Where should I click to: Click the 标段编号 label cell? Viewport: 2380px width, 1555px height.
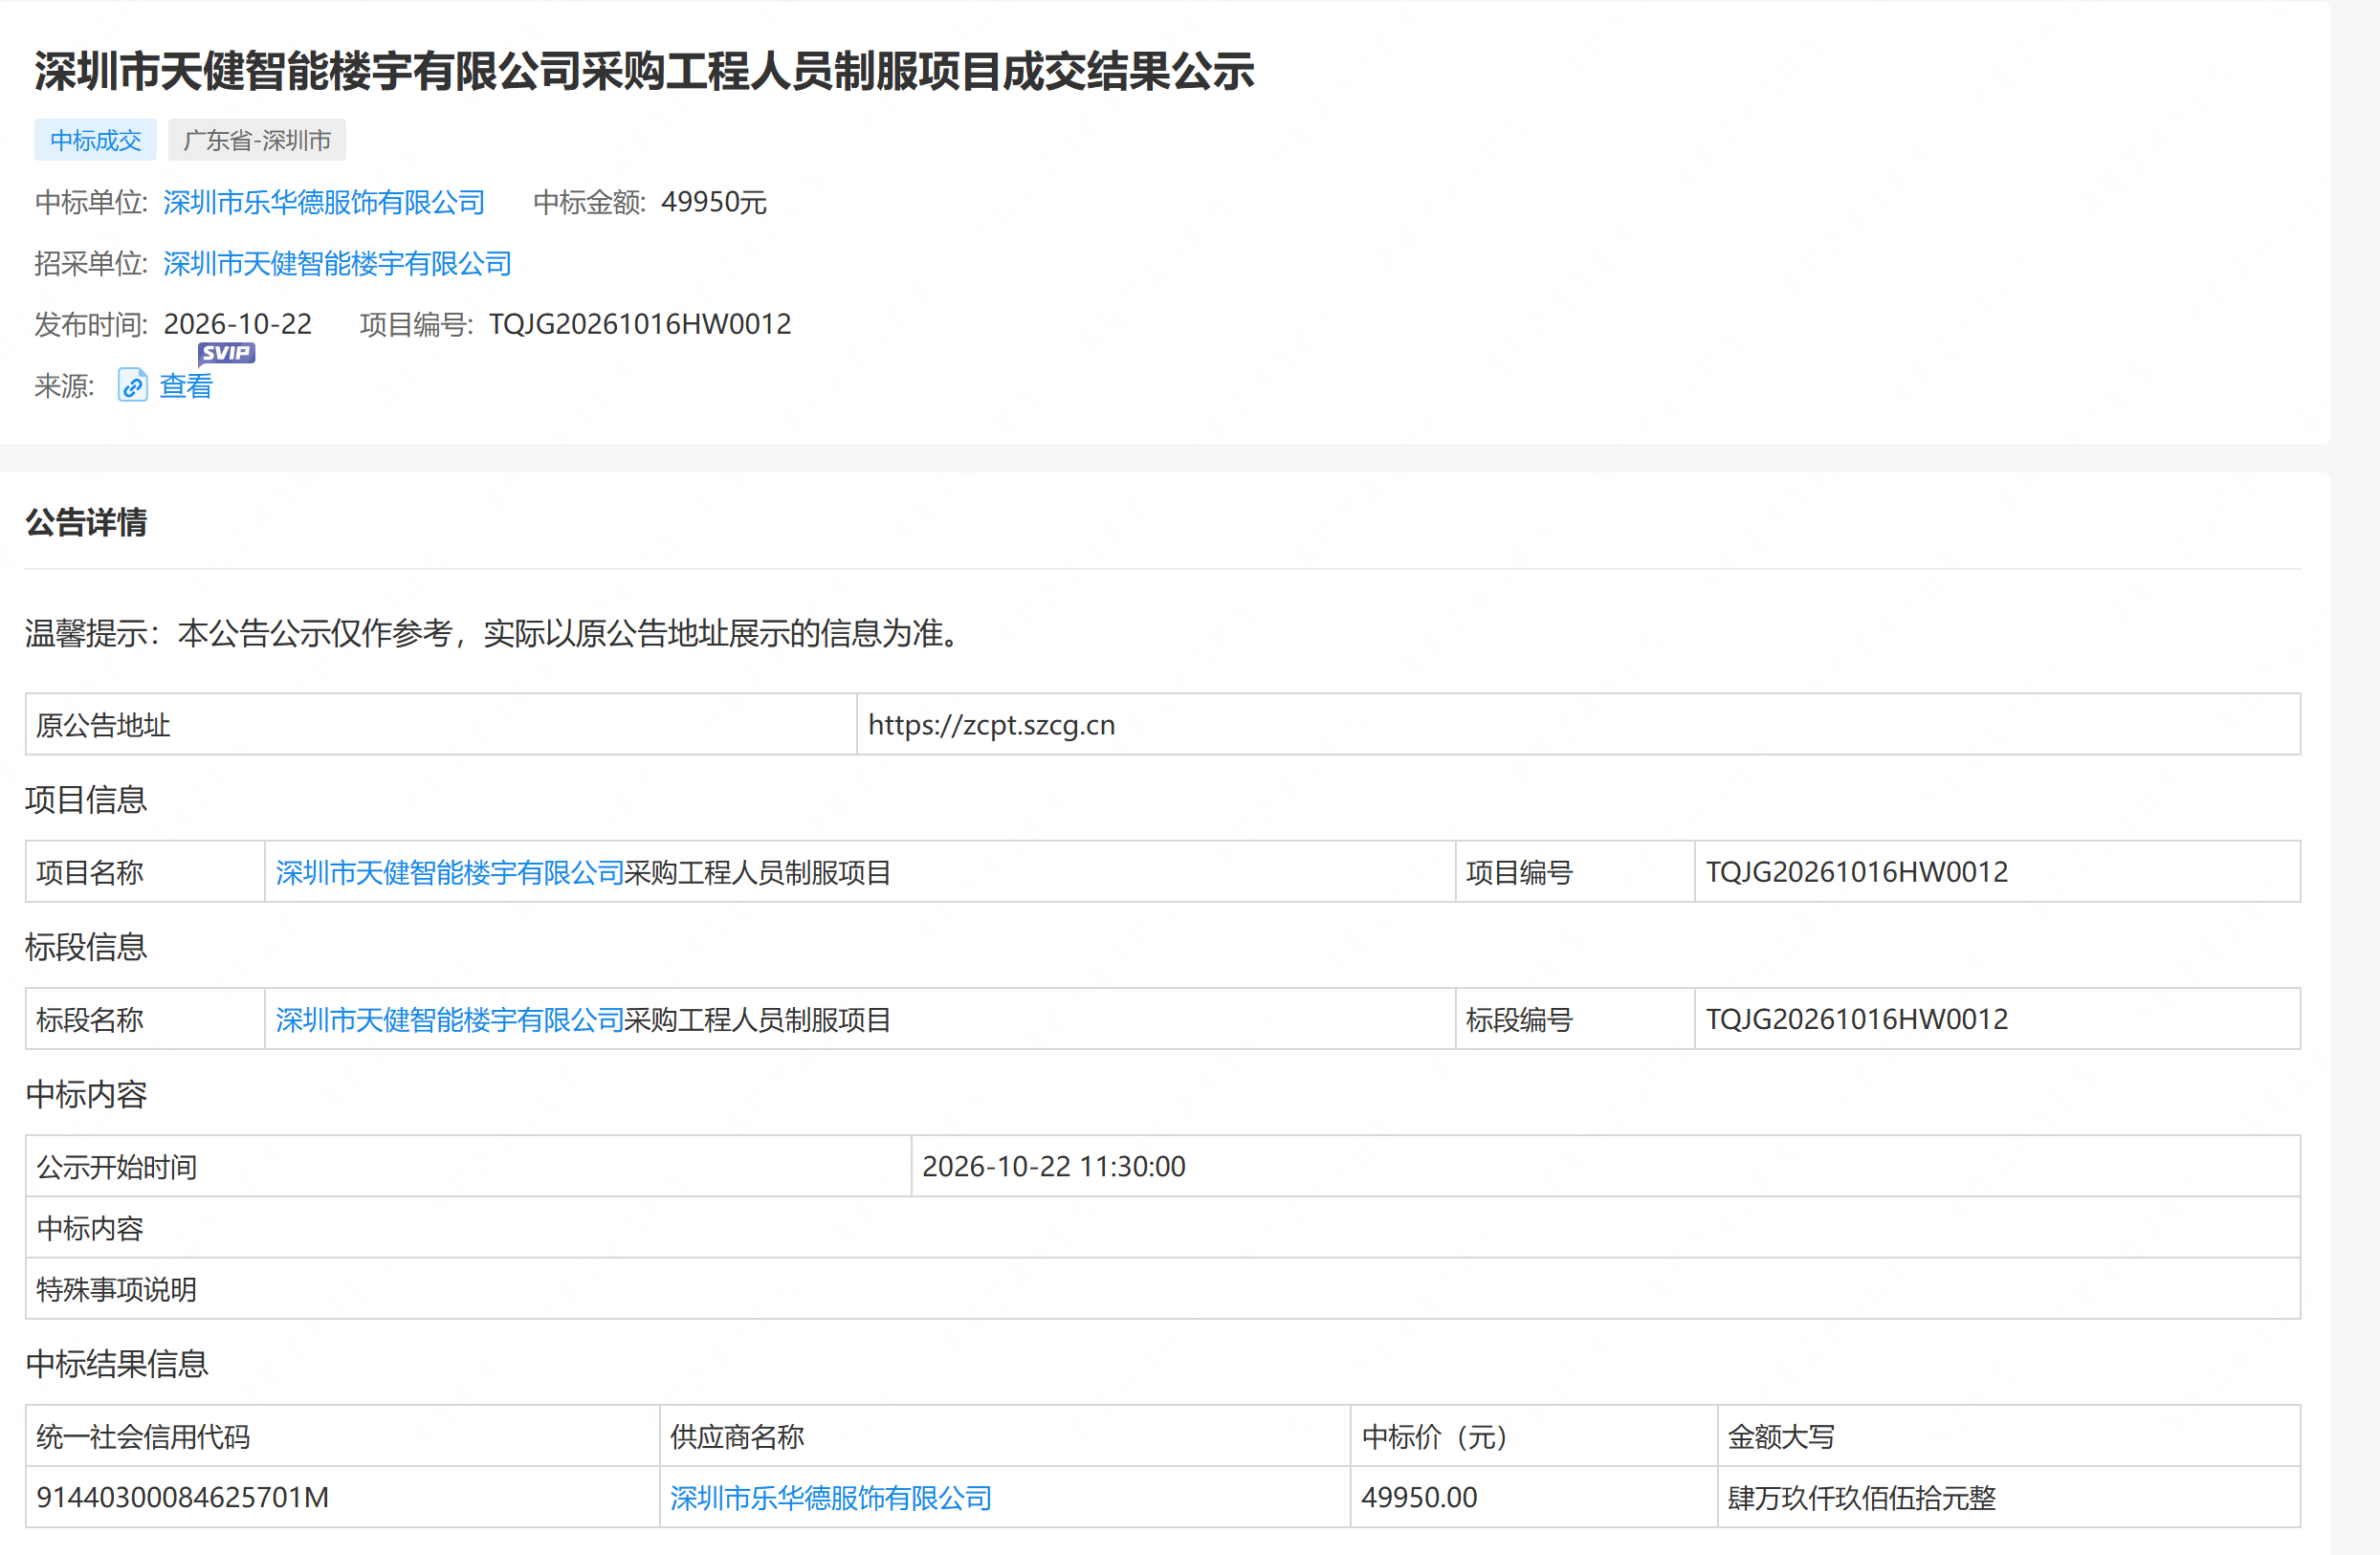[1575, 1019]
